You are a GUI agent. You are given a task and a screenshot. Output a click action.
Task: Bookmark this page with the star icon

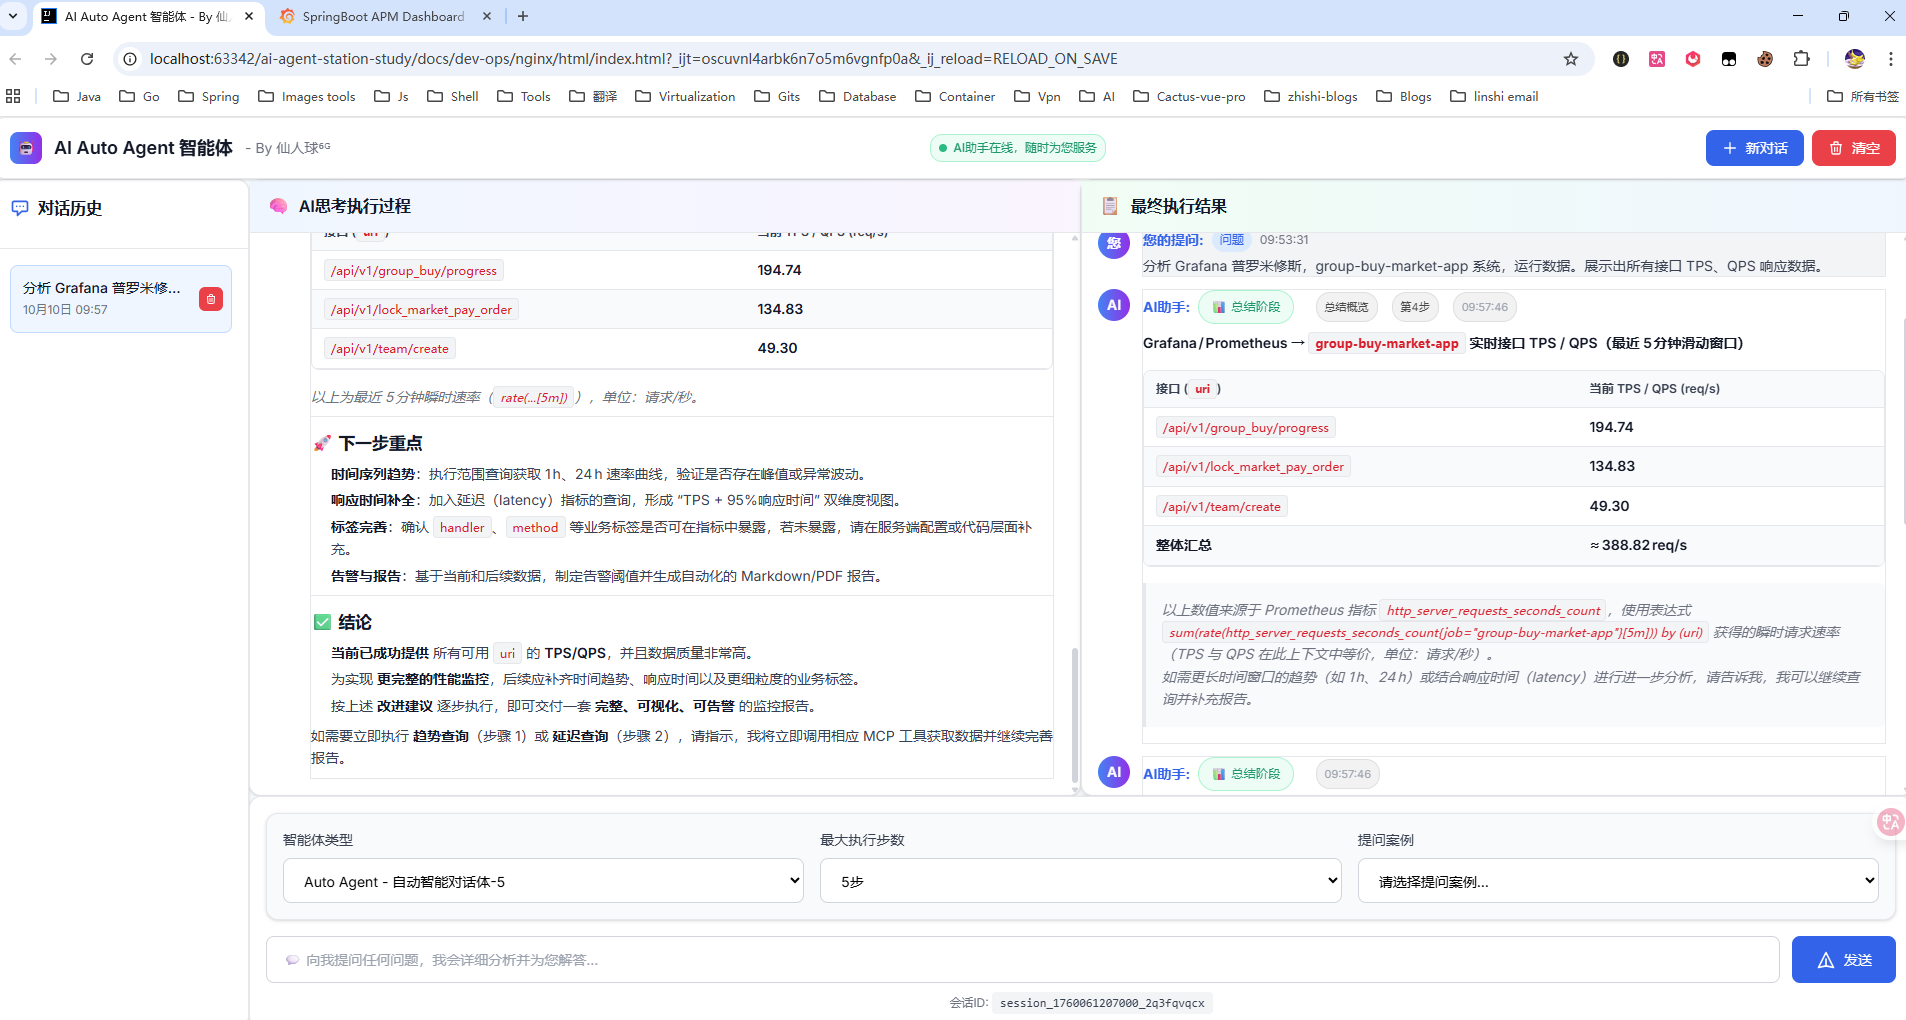point(1570,59)
